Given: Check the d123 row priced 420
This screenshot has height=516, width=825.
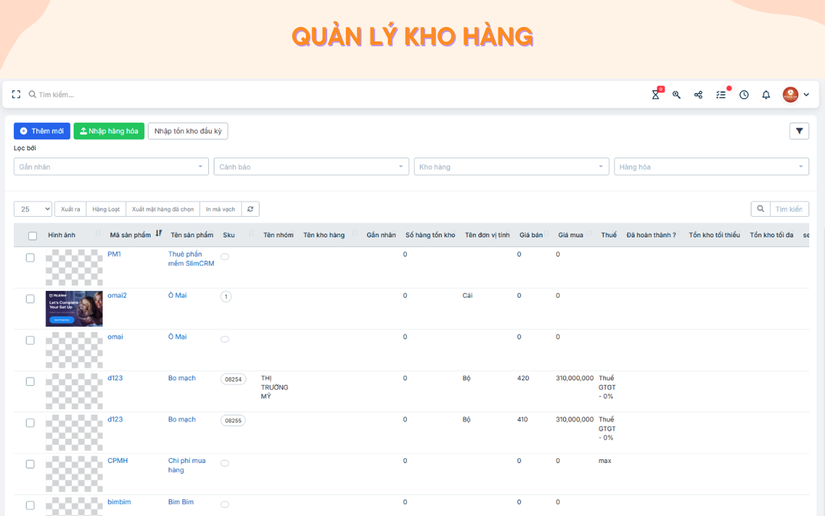Looking at the screenshot, I should coord(31,381).
